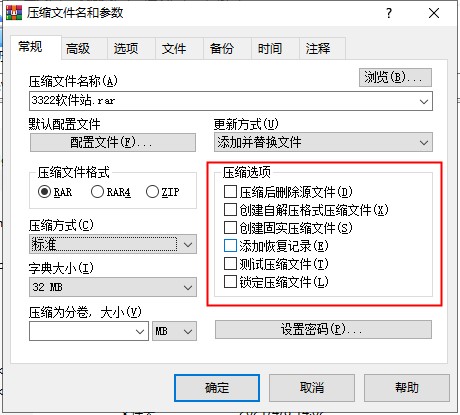The height and width of the screenshot is (415, 460).
Task: Select the ZIP format radio button
Action: tap(152, 192)
